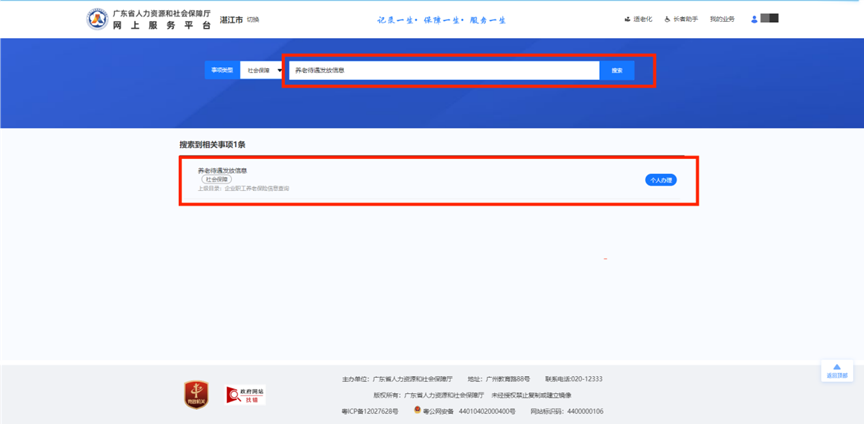
Task: Click the 粤公网安备 44010402000400号 link
Action: tap(472, 411)
